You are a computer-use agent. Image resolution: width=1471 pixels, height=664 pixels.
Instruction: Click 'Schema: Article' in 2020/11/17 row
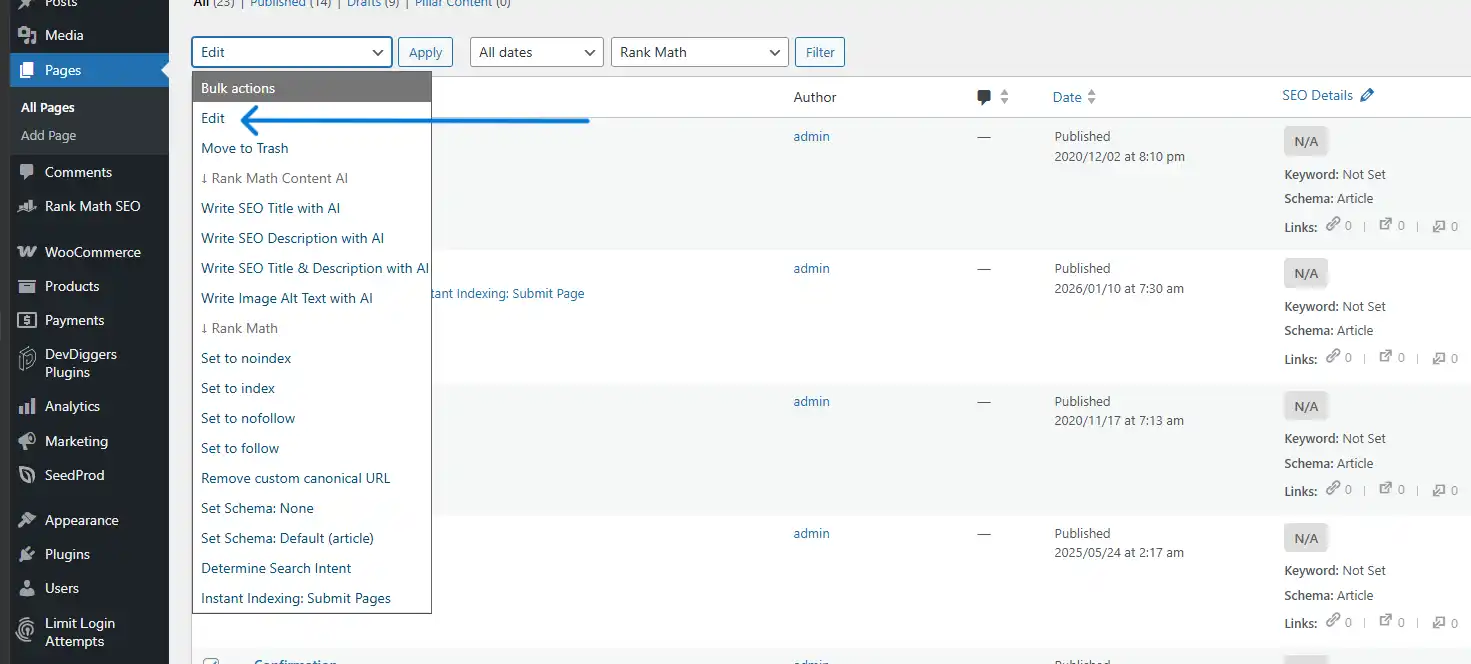(1329, 463)
